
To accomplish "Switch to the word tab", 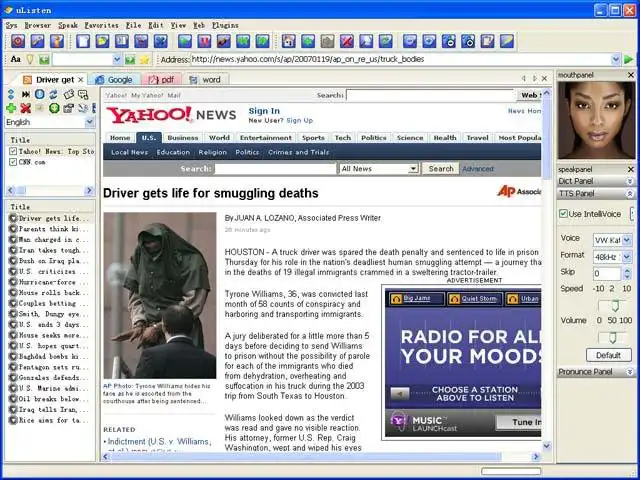I will coord(206,80).
